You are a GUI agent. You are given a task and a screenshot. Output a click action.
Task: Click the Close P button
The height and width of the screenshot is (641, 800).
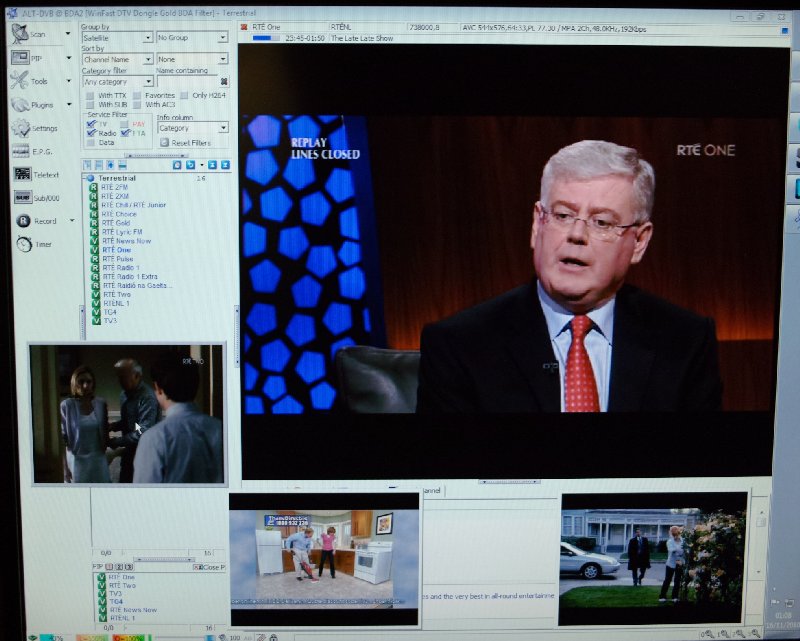[x=209, y=567]
